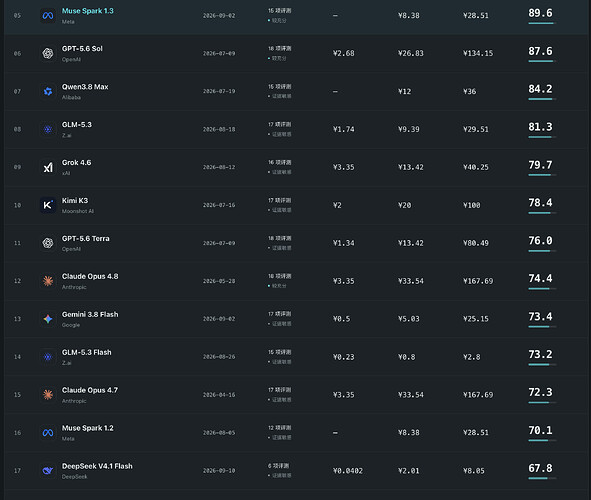Click the OpenAI logo for GPT-5.6 Sol
This screenshot has height=500, width=591.
coord(48,54)
